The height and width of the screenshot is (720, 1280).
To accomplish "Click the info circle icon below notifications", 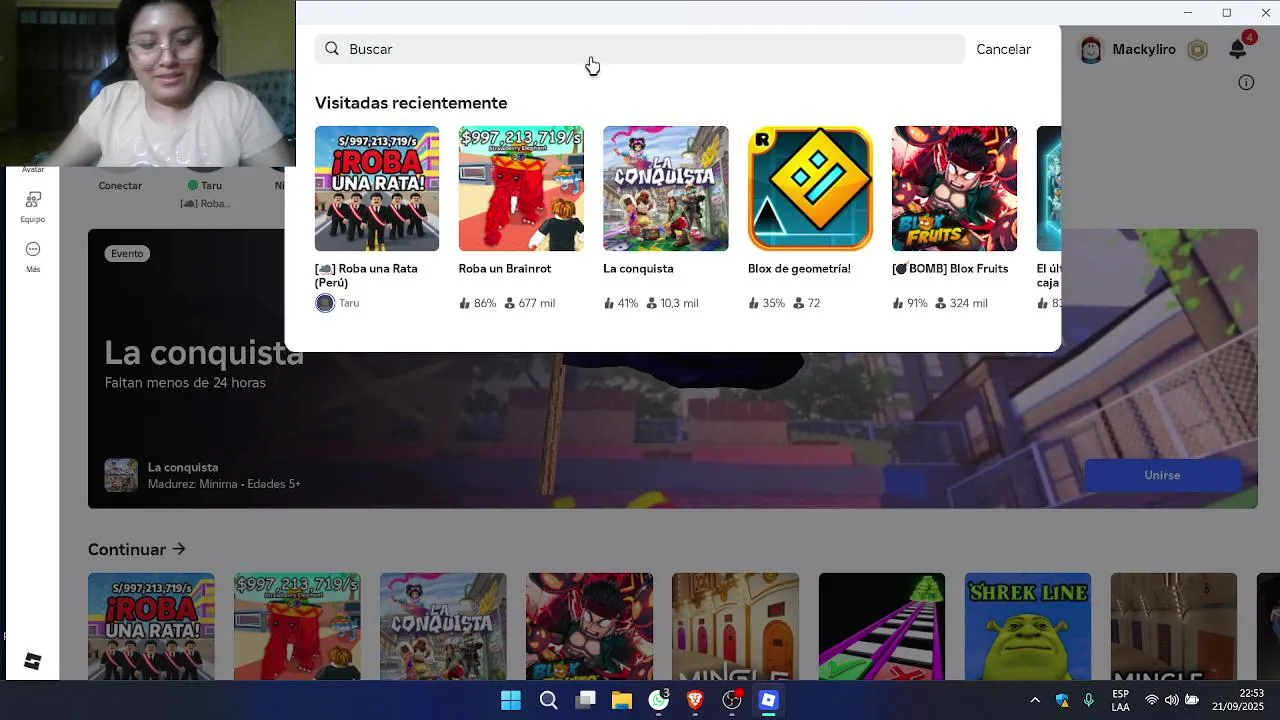I will pyautogui.click(x=1246, y=83).
